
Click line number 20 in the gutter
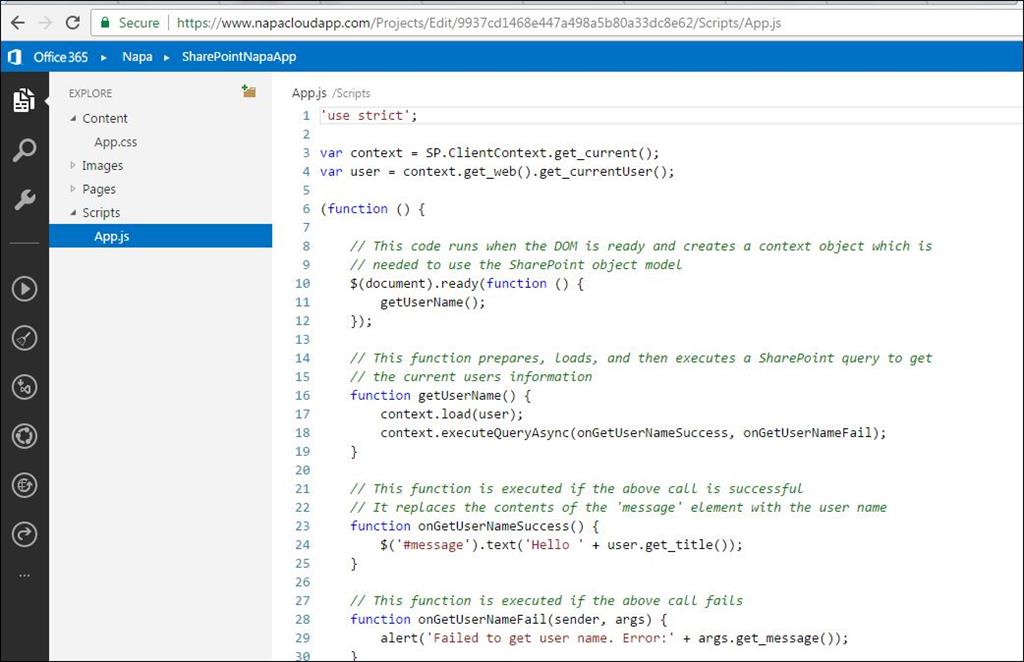click(302, 470)
